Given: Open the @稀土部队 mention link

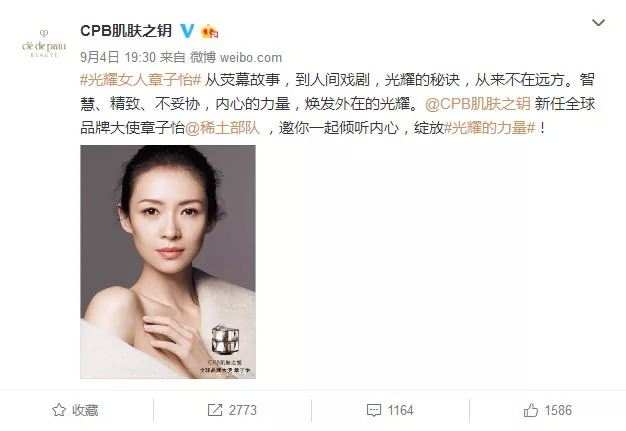Looking at the screenshot, I should click(222, 128).
